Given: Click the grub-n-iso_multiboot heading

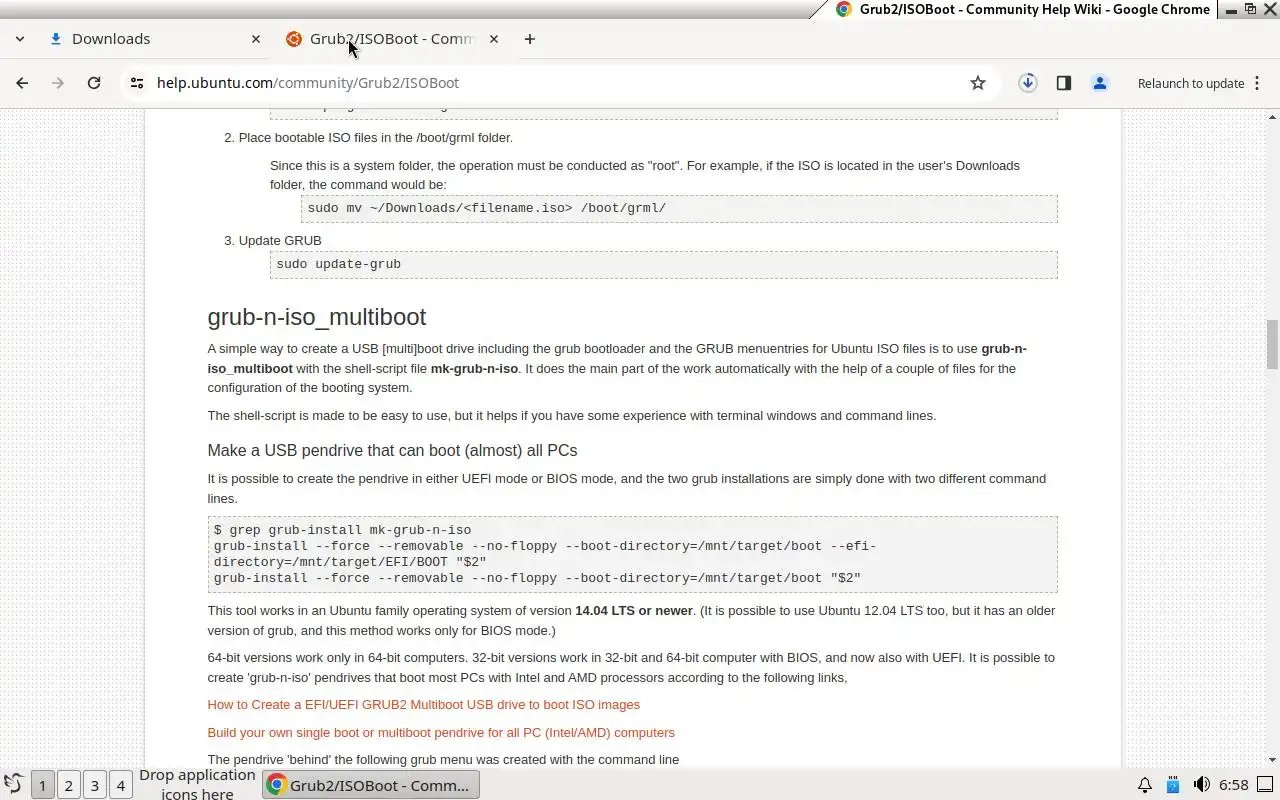Looking at the screenshot, I should coord(316,317).
